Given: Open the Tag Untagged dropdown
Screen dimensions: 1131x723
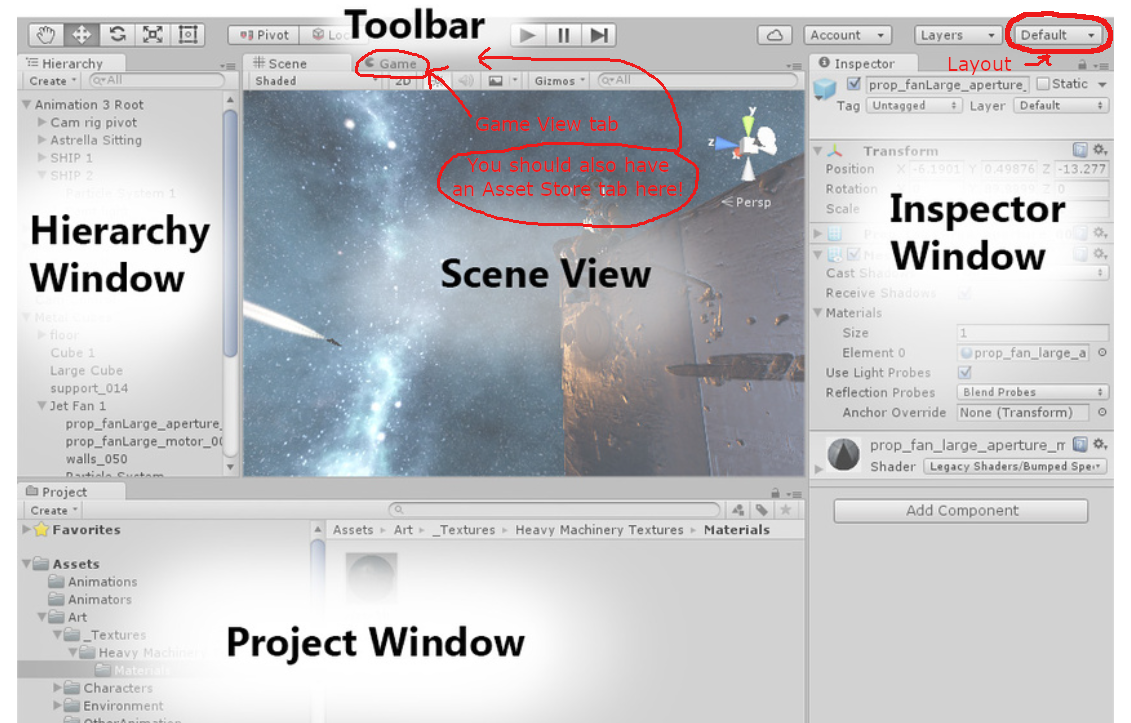Looking at the screenshot, I should pos(914,105).
